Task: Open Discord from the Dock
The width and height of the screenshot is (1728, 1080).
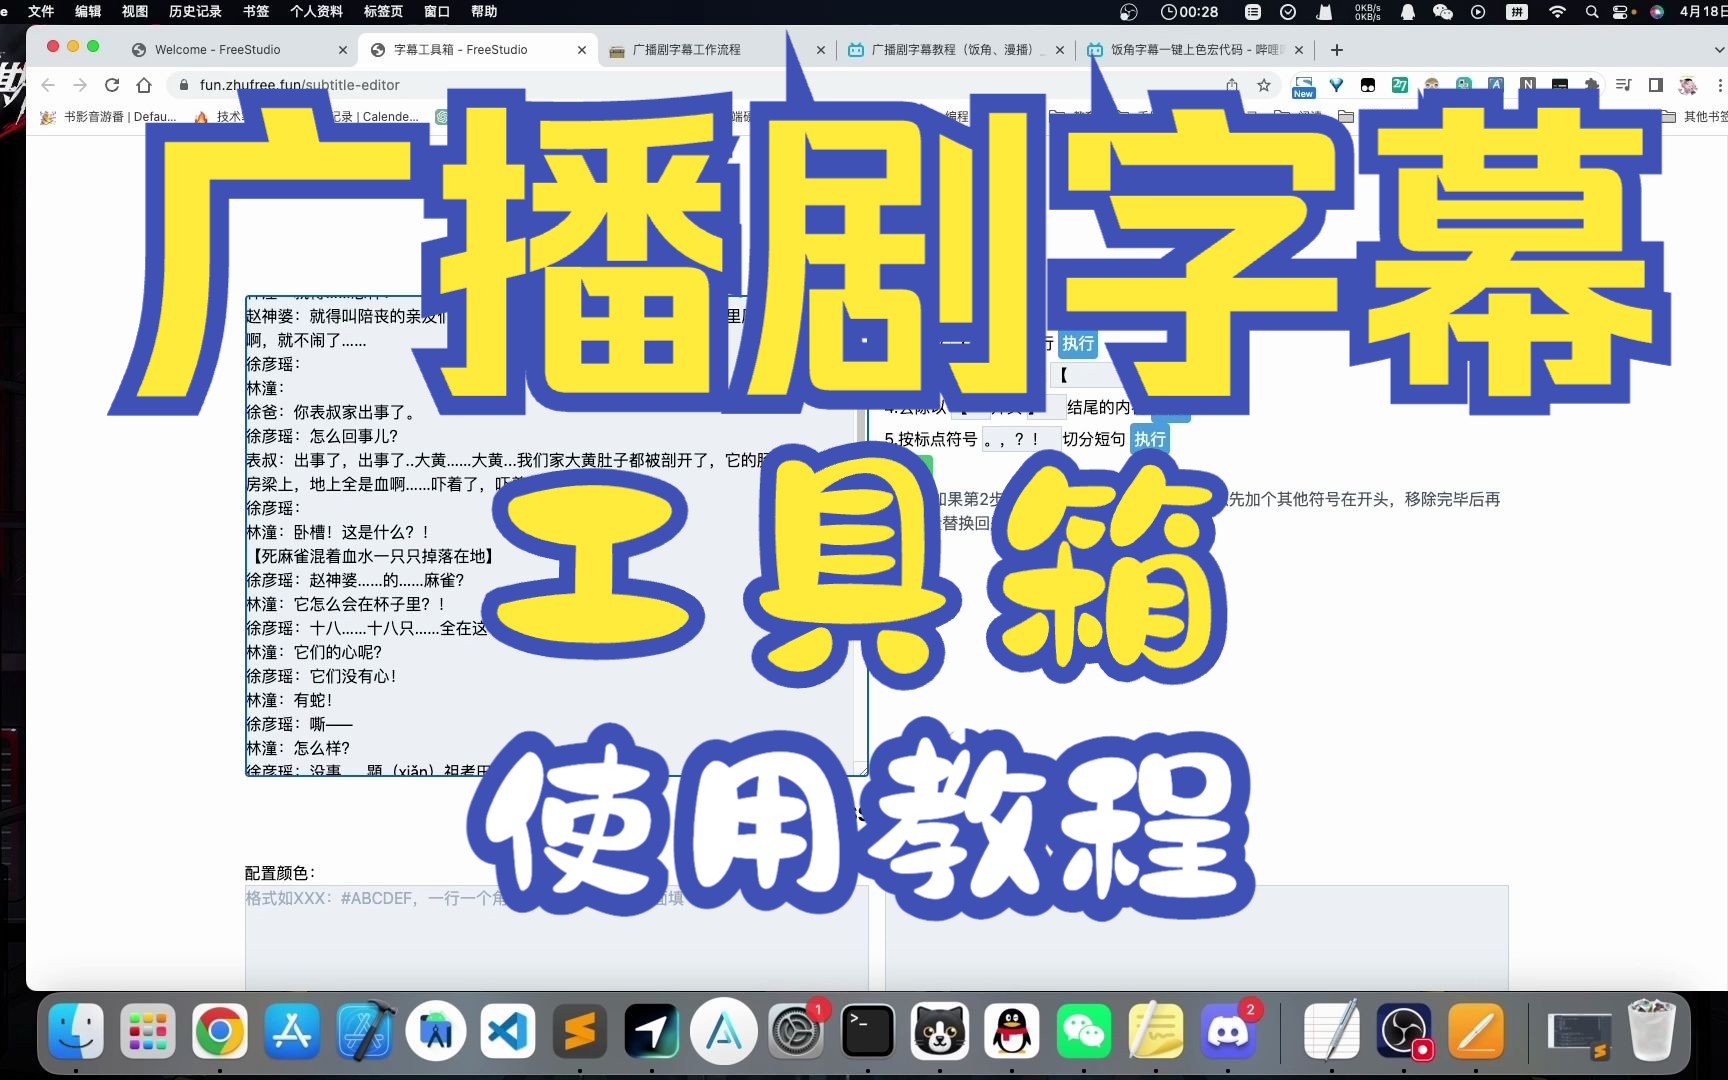Action: [1228, 1031]
